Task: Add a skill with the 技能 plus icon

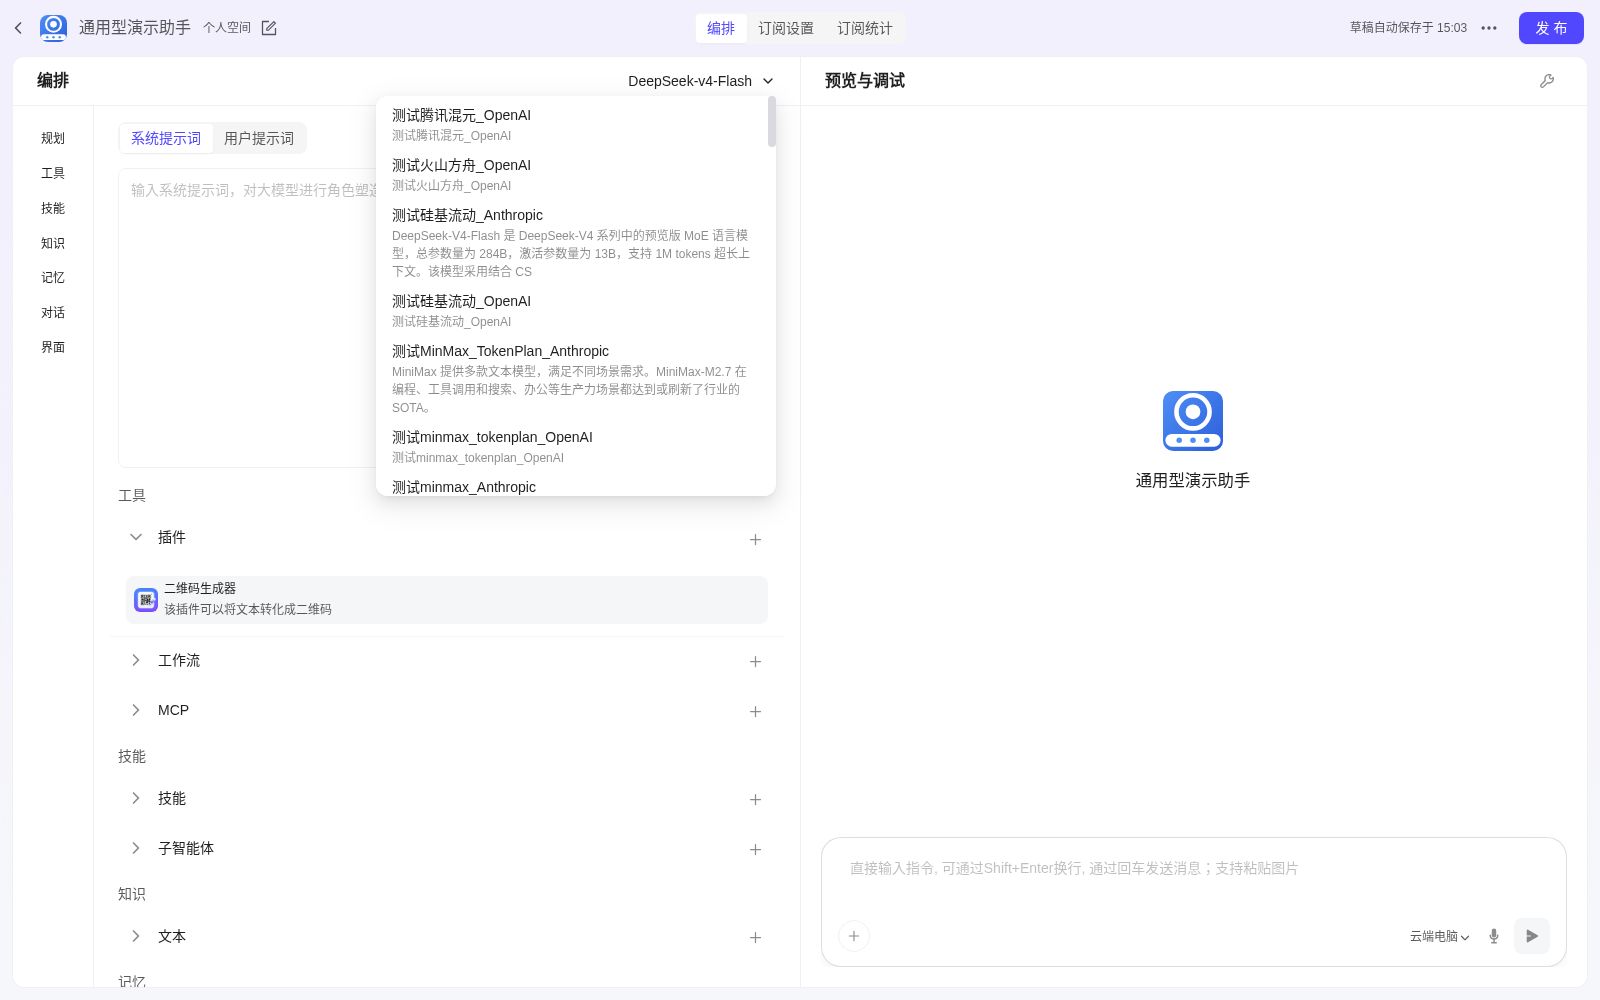Action: pos(755,799)
